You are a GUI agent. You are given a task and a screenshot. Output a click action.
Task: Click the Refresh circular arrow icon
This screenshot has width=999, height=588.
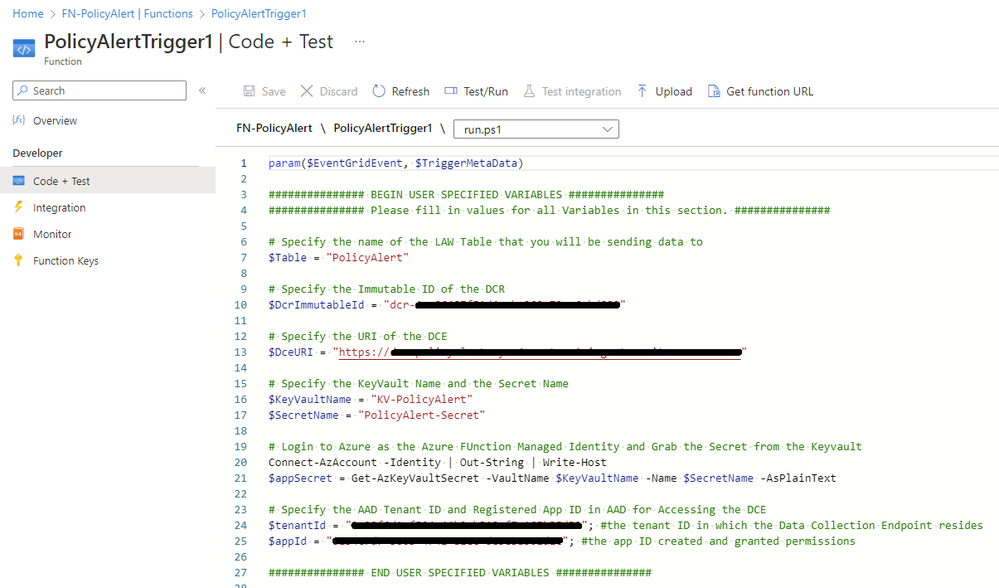click(379, 91)
